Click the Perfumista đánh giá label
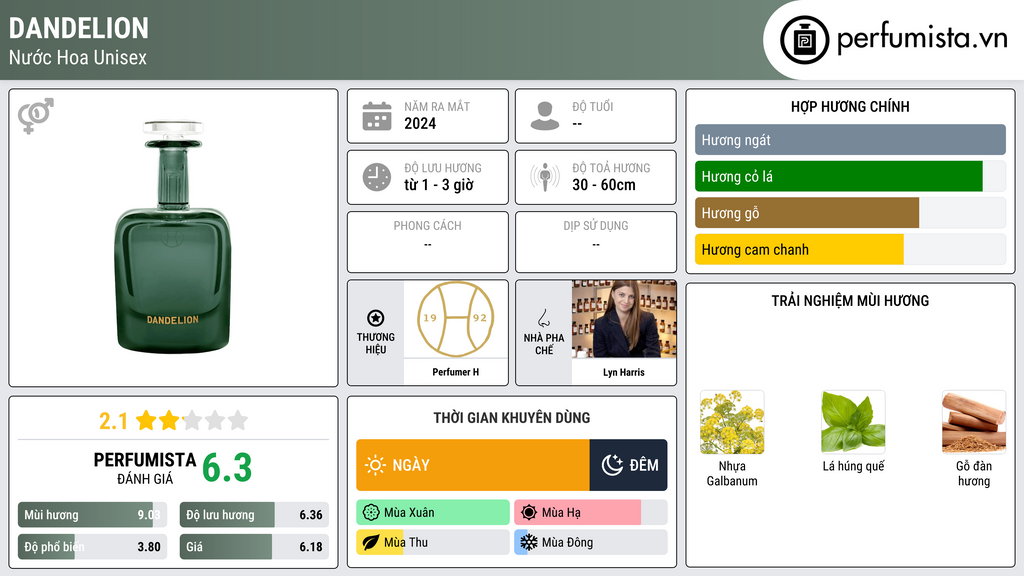 [x=145, y=468]
